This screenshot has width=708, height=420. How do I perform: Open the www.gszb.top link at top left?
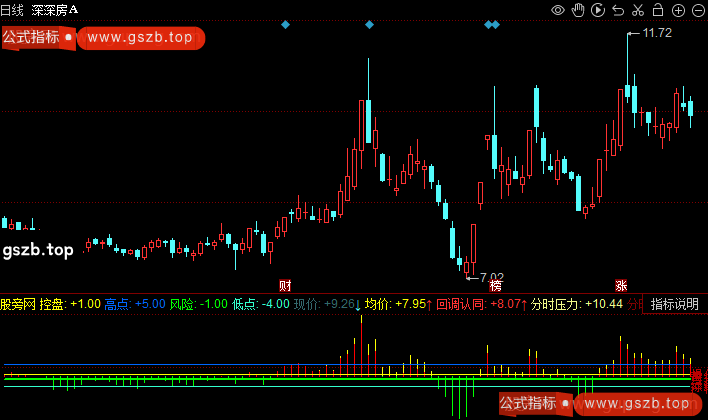pos(140,38)
